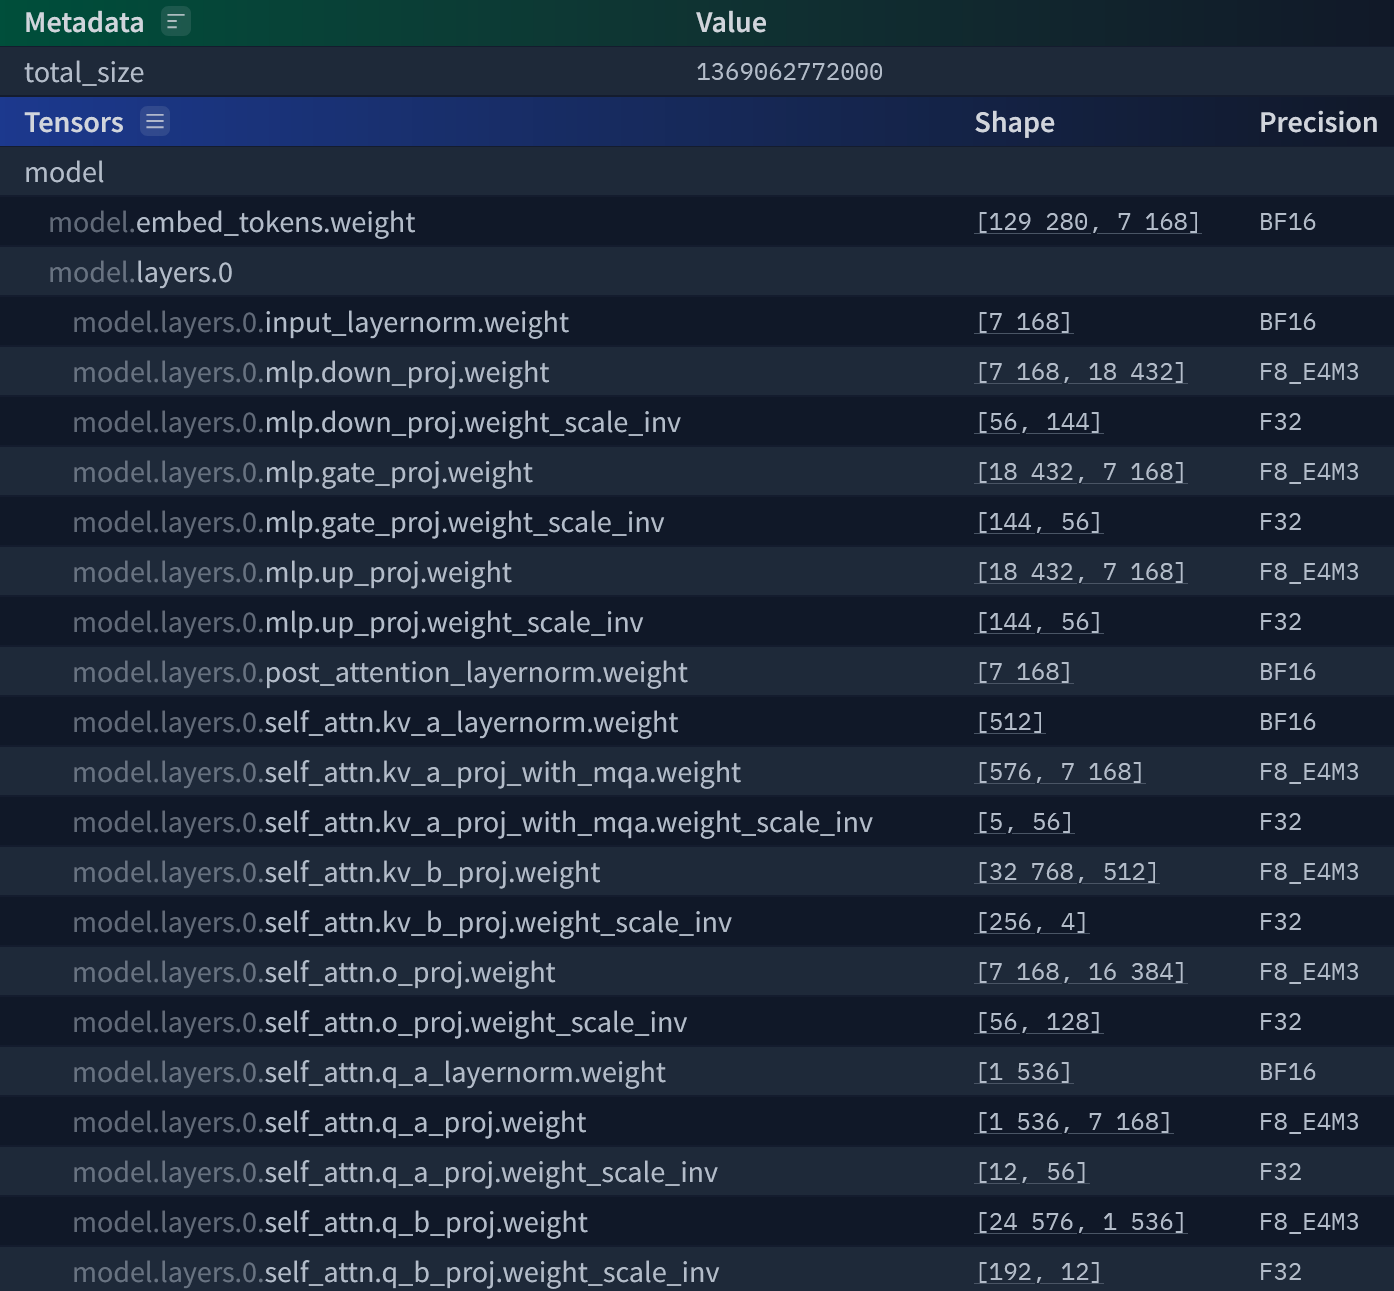Click shape [24 576, 1 536] for q_b_proj
Image resolution: width=1394 pixels, height=1291 pixels.
point(1080,1222)
